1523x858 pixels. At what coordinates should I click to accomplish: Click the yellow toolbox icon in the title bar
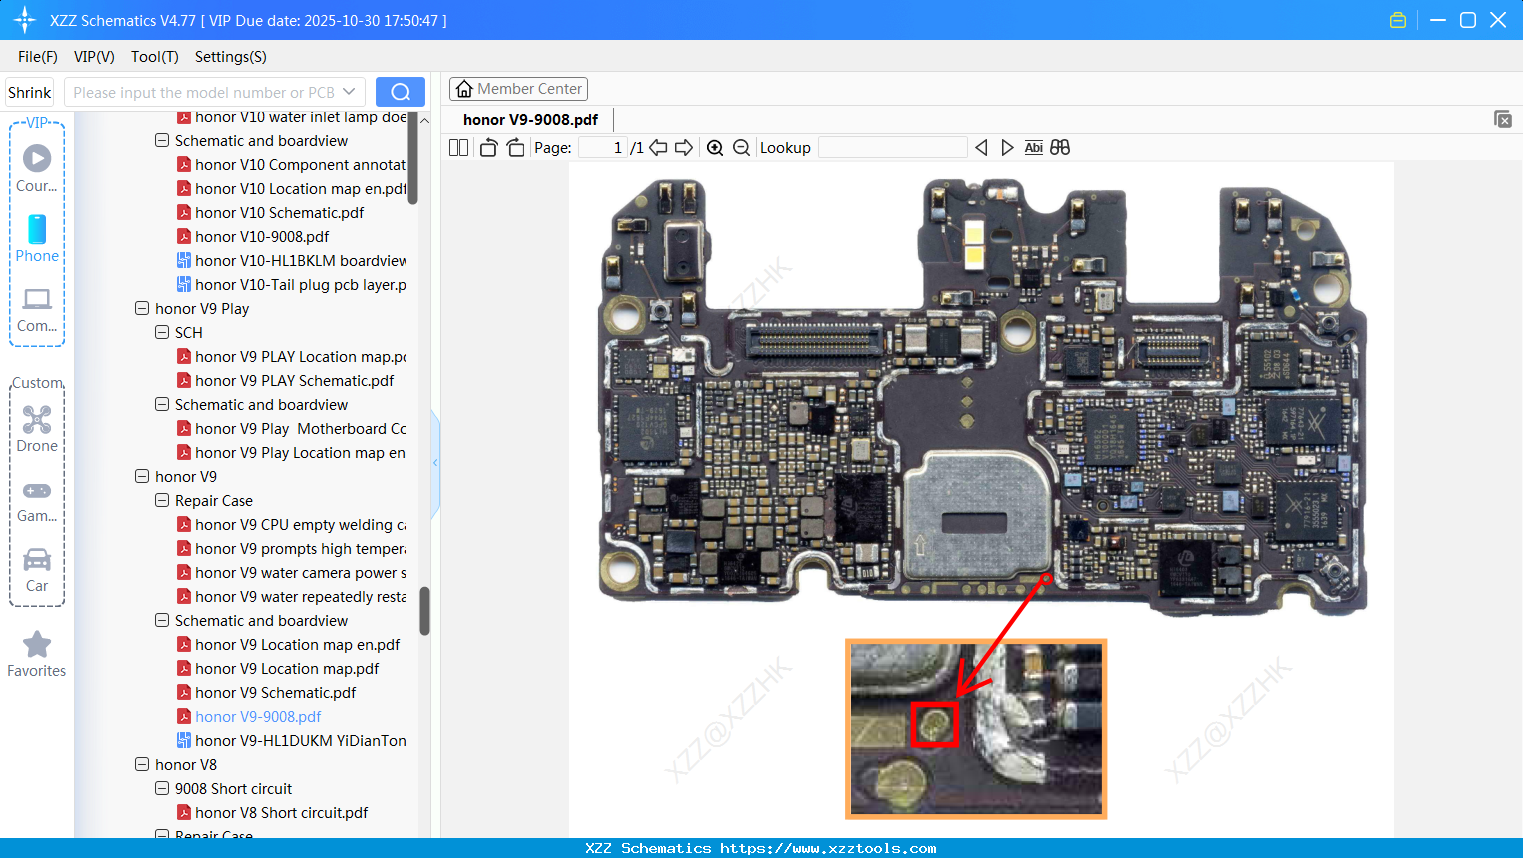1398,20
